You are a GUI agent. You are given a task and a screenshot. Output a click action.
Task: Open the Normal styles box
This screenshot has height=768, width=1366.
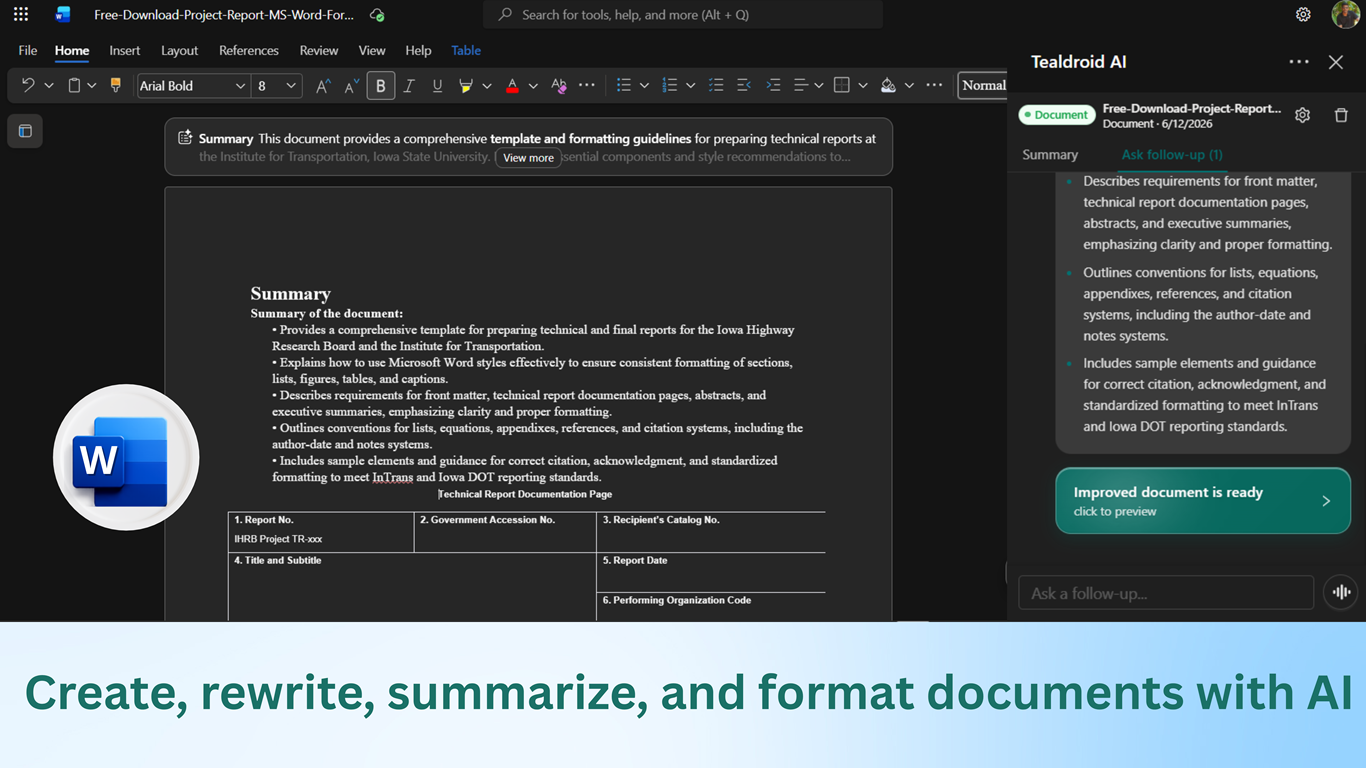tap(983, 86)
